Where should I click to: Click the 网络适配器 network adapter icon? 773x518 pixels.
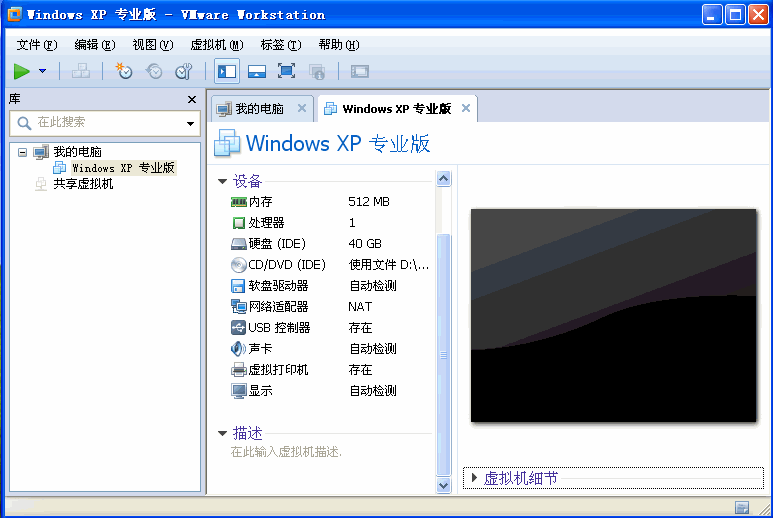239,307
